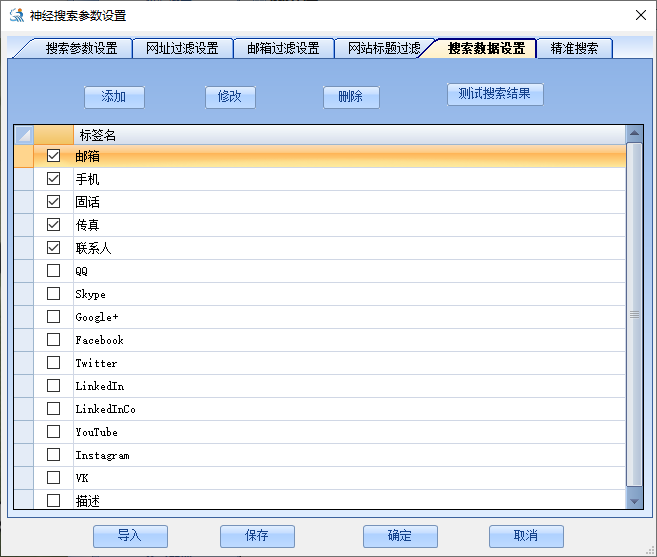Uncheck the 固话 checkbox
Viewport: 657px width, 557px height.
(x=53, y=202)
